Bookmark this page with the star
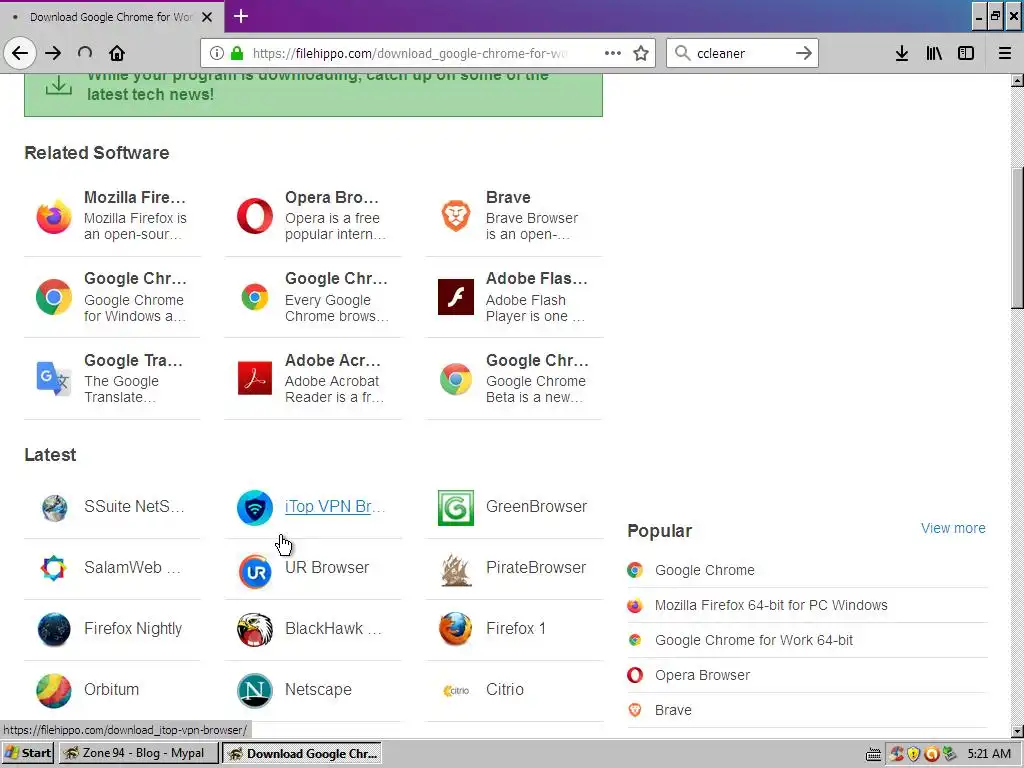The width and height of the screenshot is (1024, 768). tap(641, 53)
